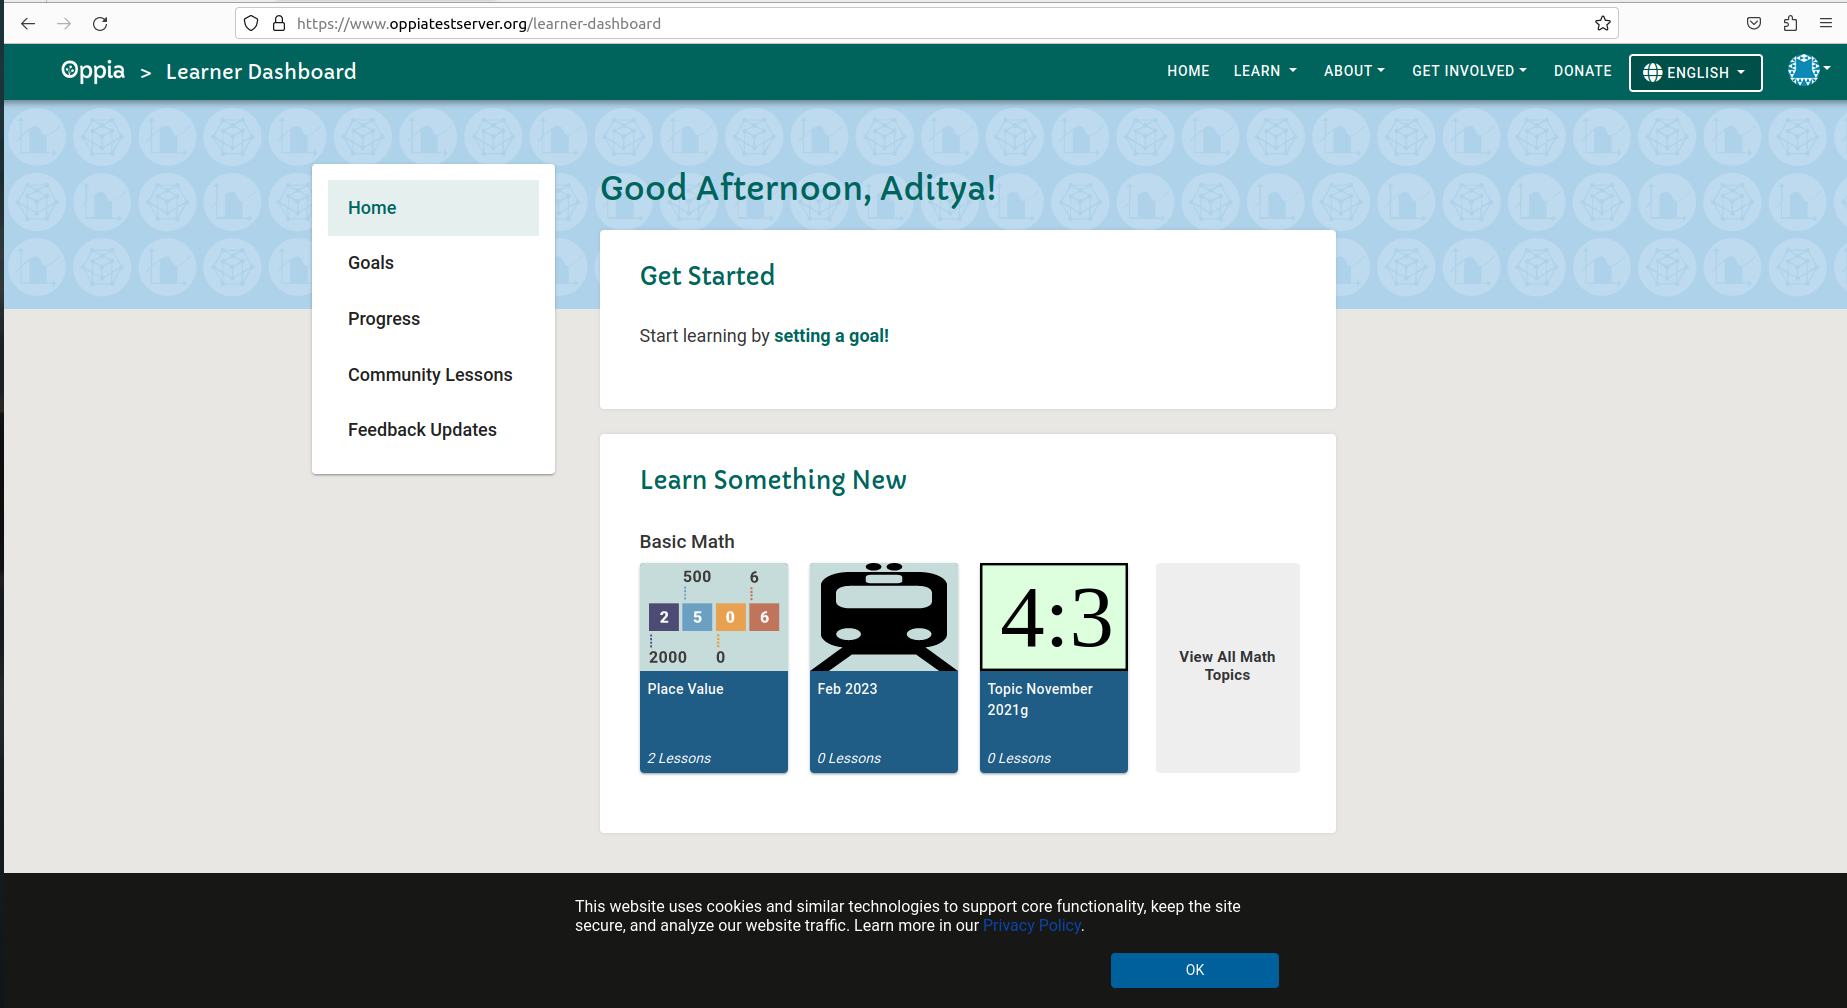Open the browser extensions puzzle icon

[x=1789, y=23]
